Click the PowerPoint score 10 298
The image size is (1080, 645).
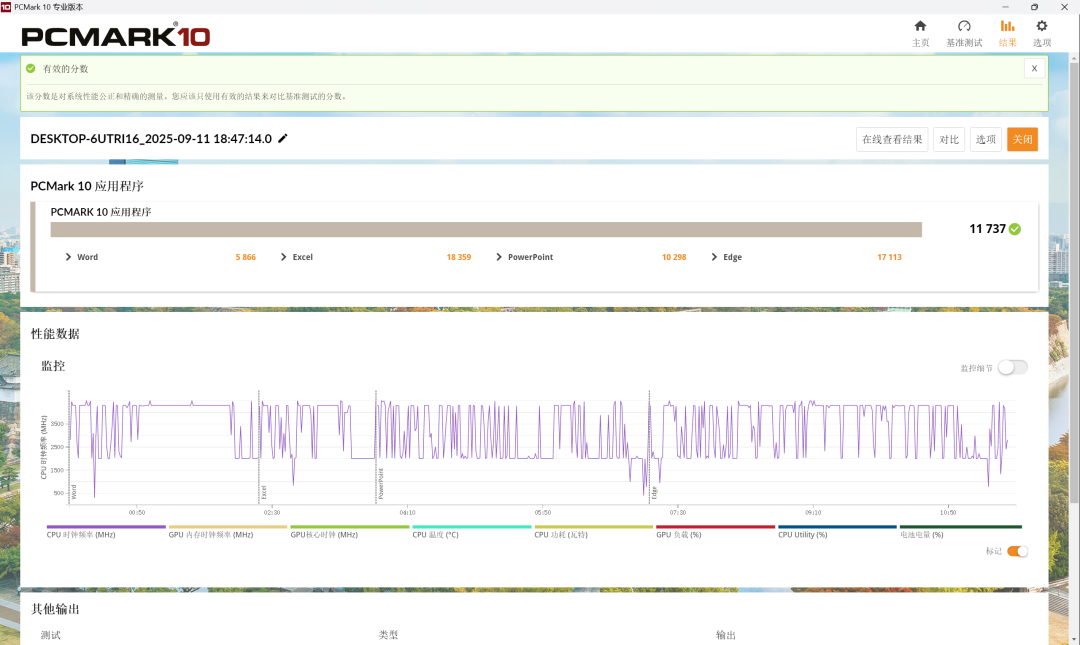point(674,257)
